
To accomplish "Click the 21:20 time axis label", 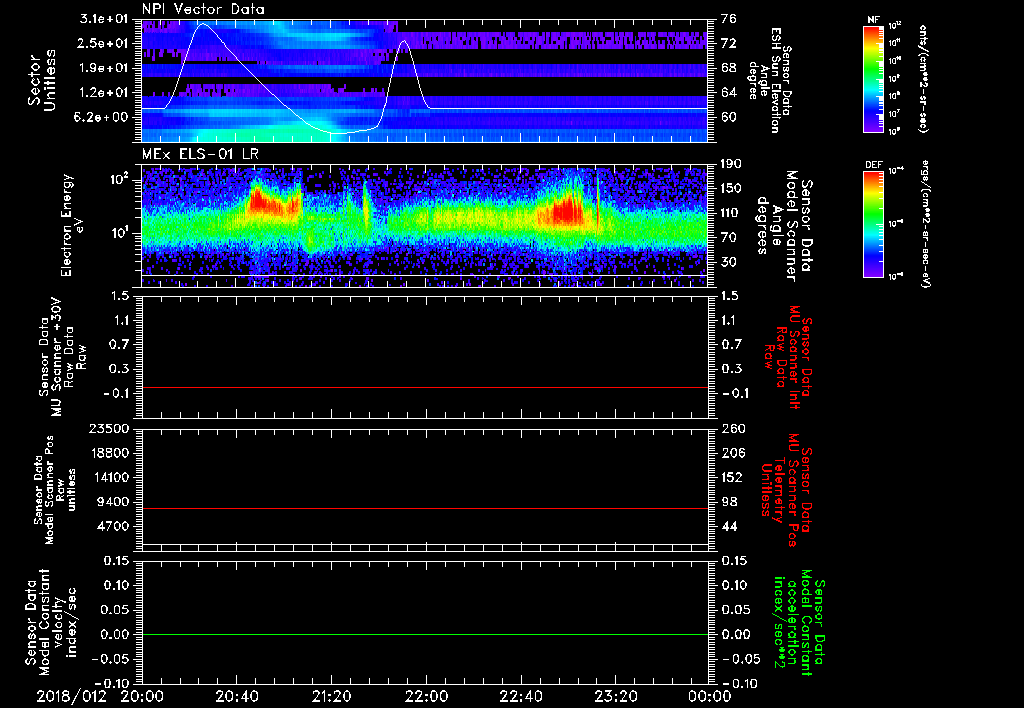I will coord(331,696).
